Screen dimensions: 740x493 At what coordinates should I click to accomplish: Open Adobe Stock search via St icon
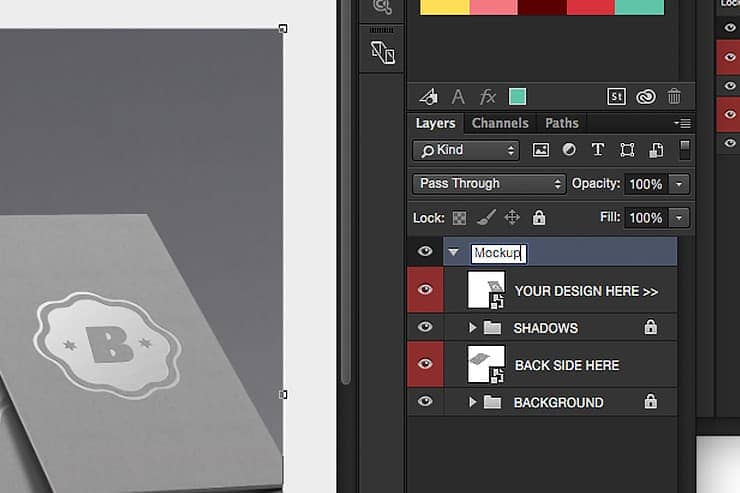[x=616, y=97]
